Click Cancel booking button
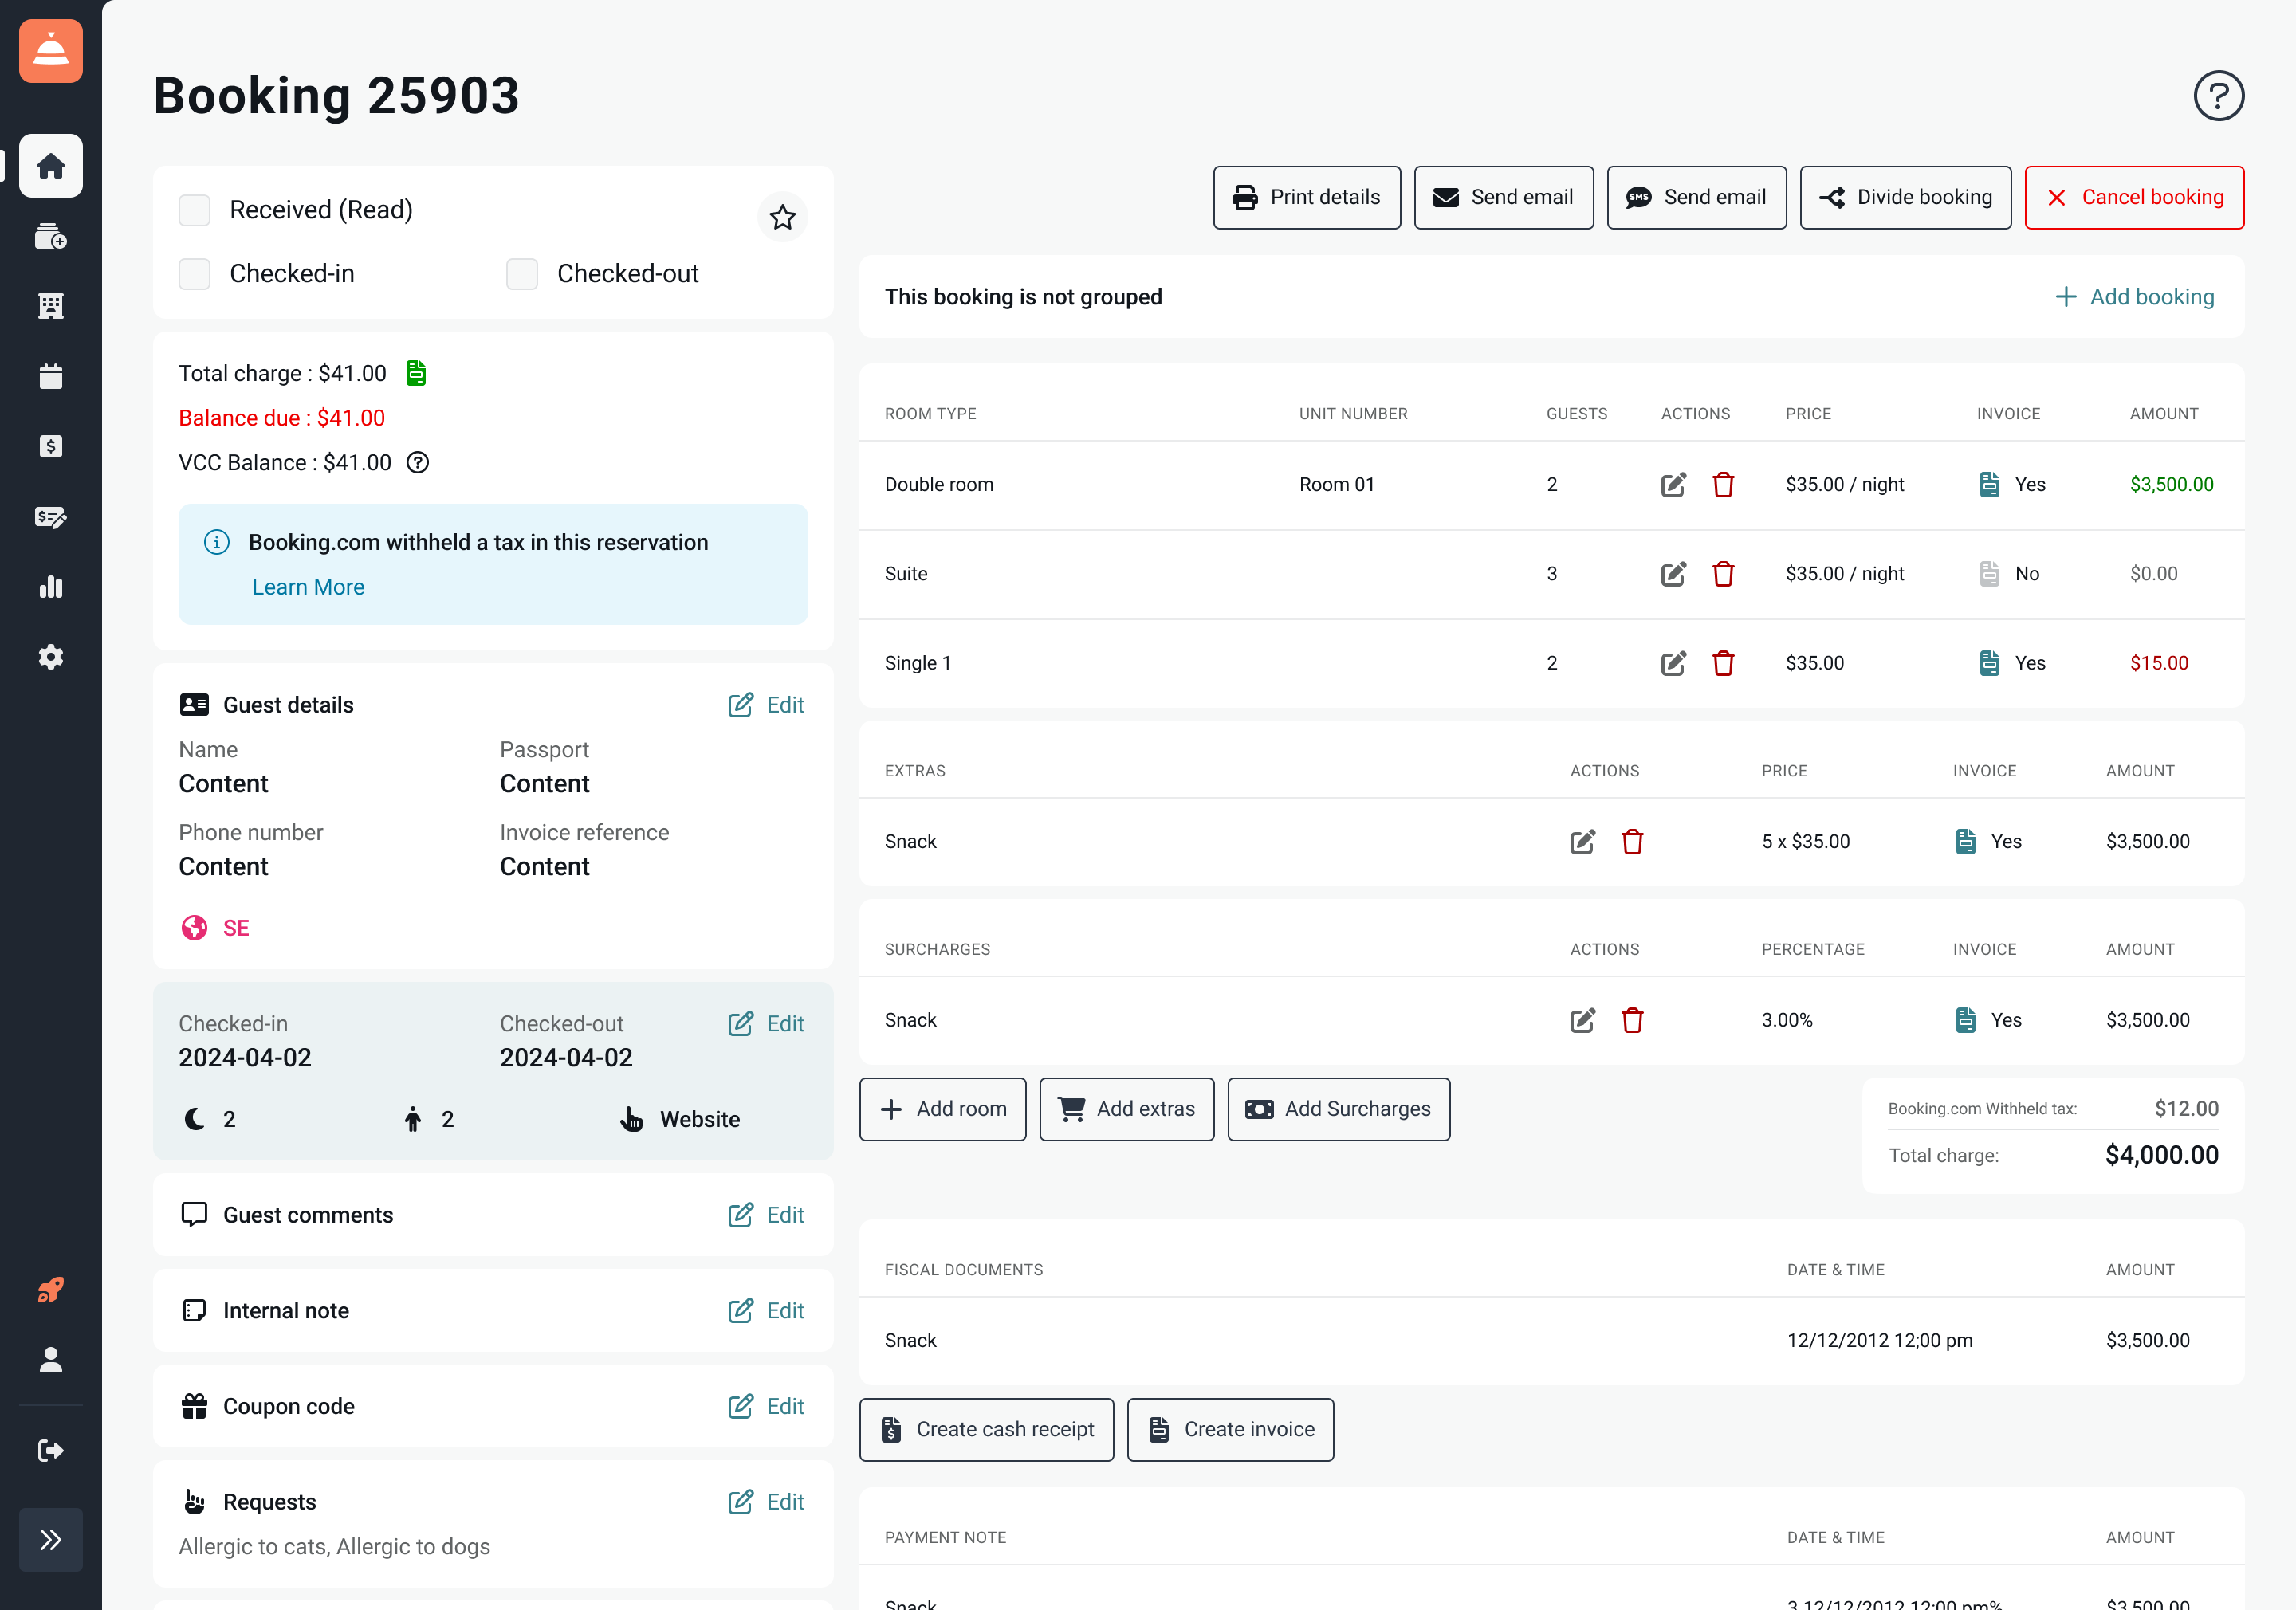2296x1610 pixels. [2134, 198]
